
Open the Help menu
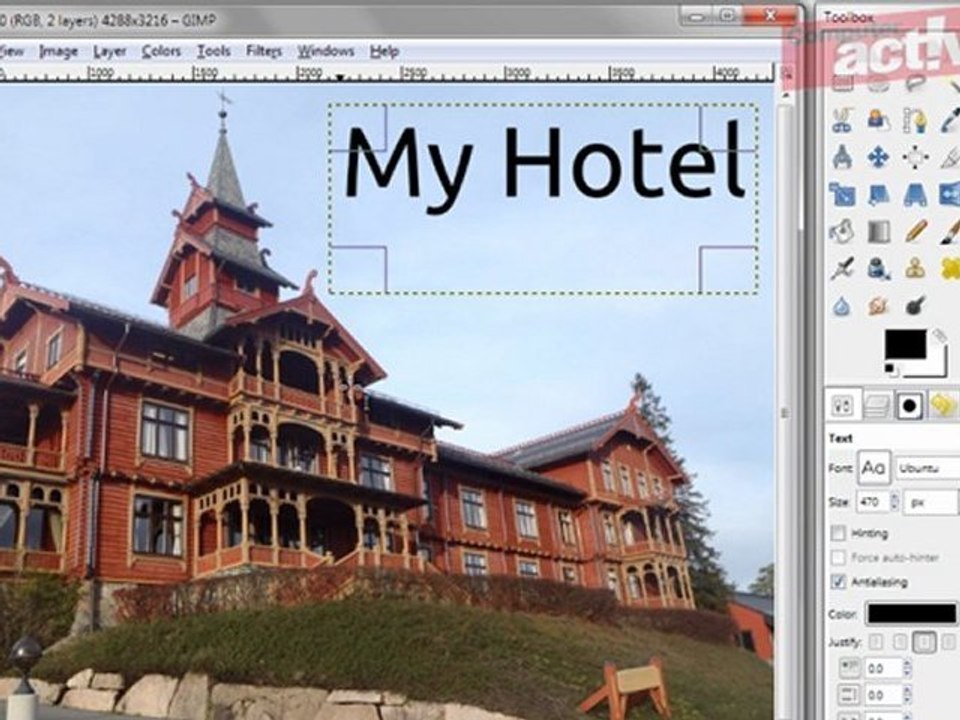point(384,51)
